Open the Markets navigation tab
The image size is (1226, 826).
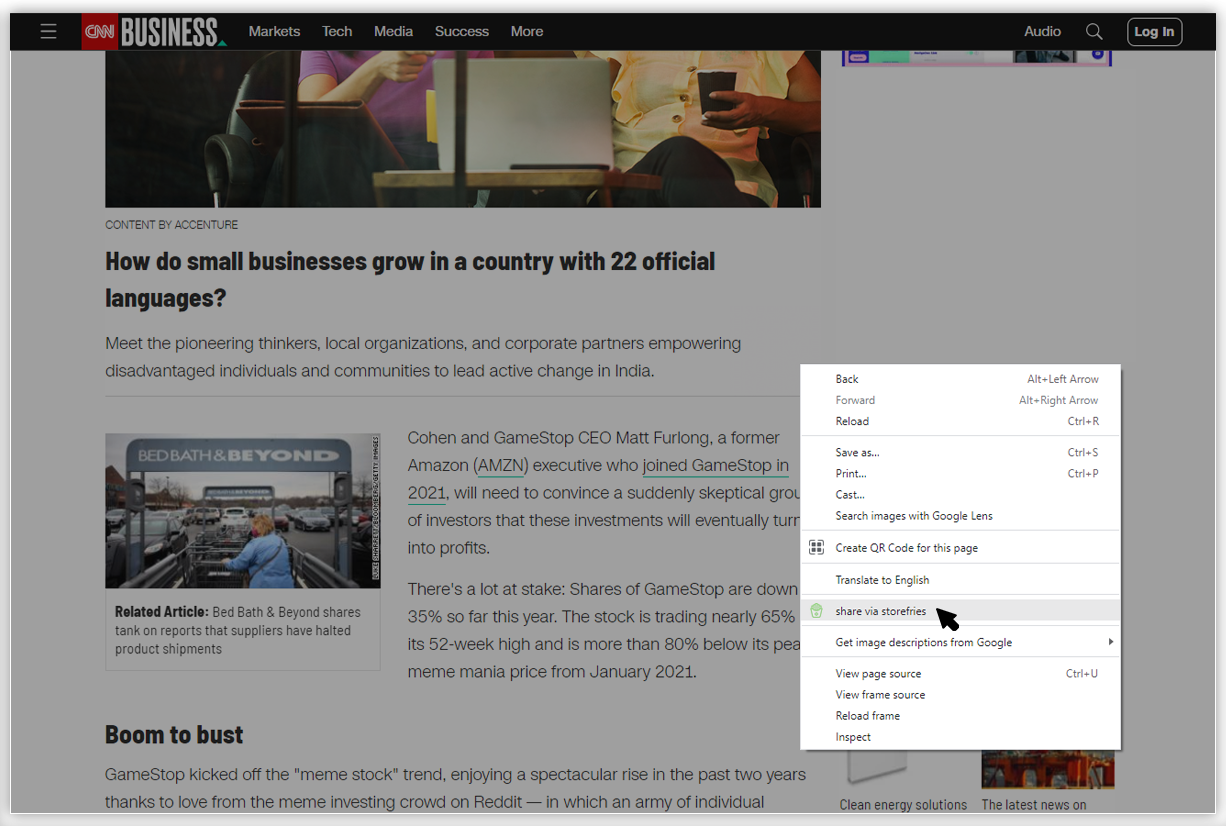tap(274, 32)
